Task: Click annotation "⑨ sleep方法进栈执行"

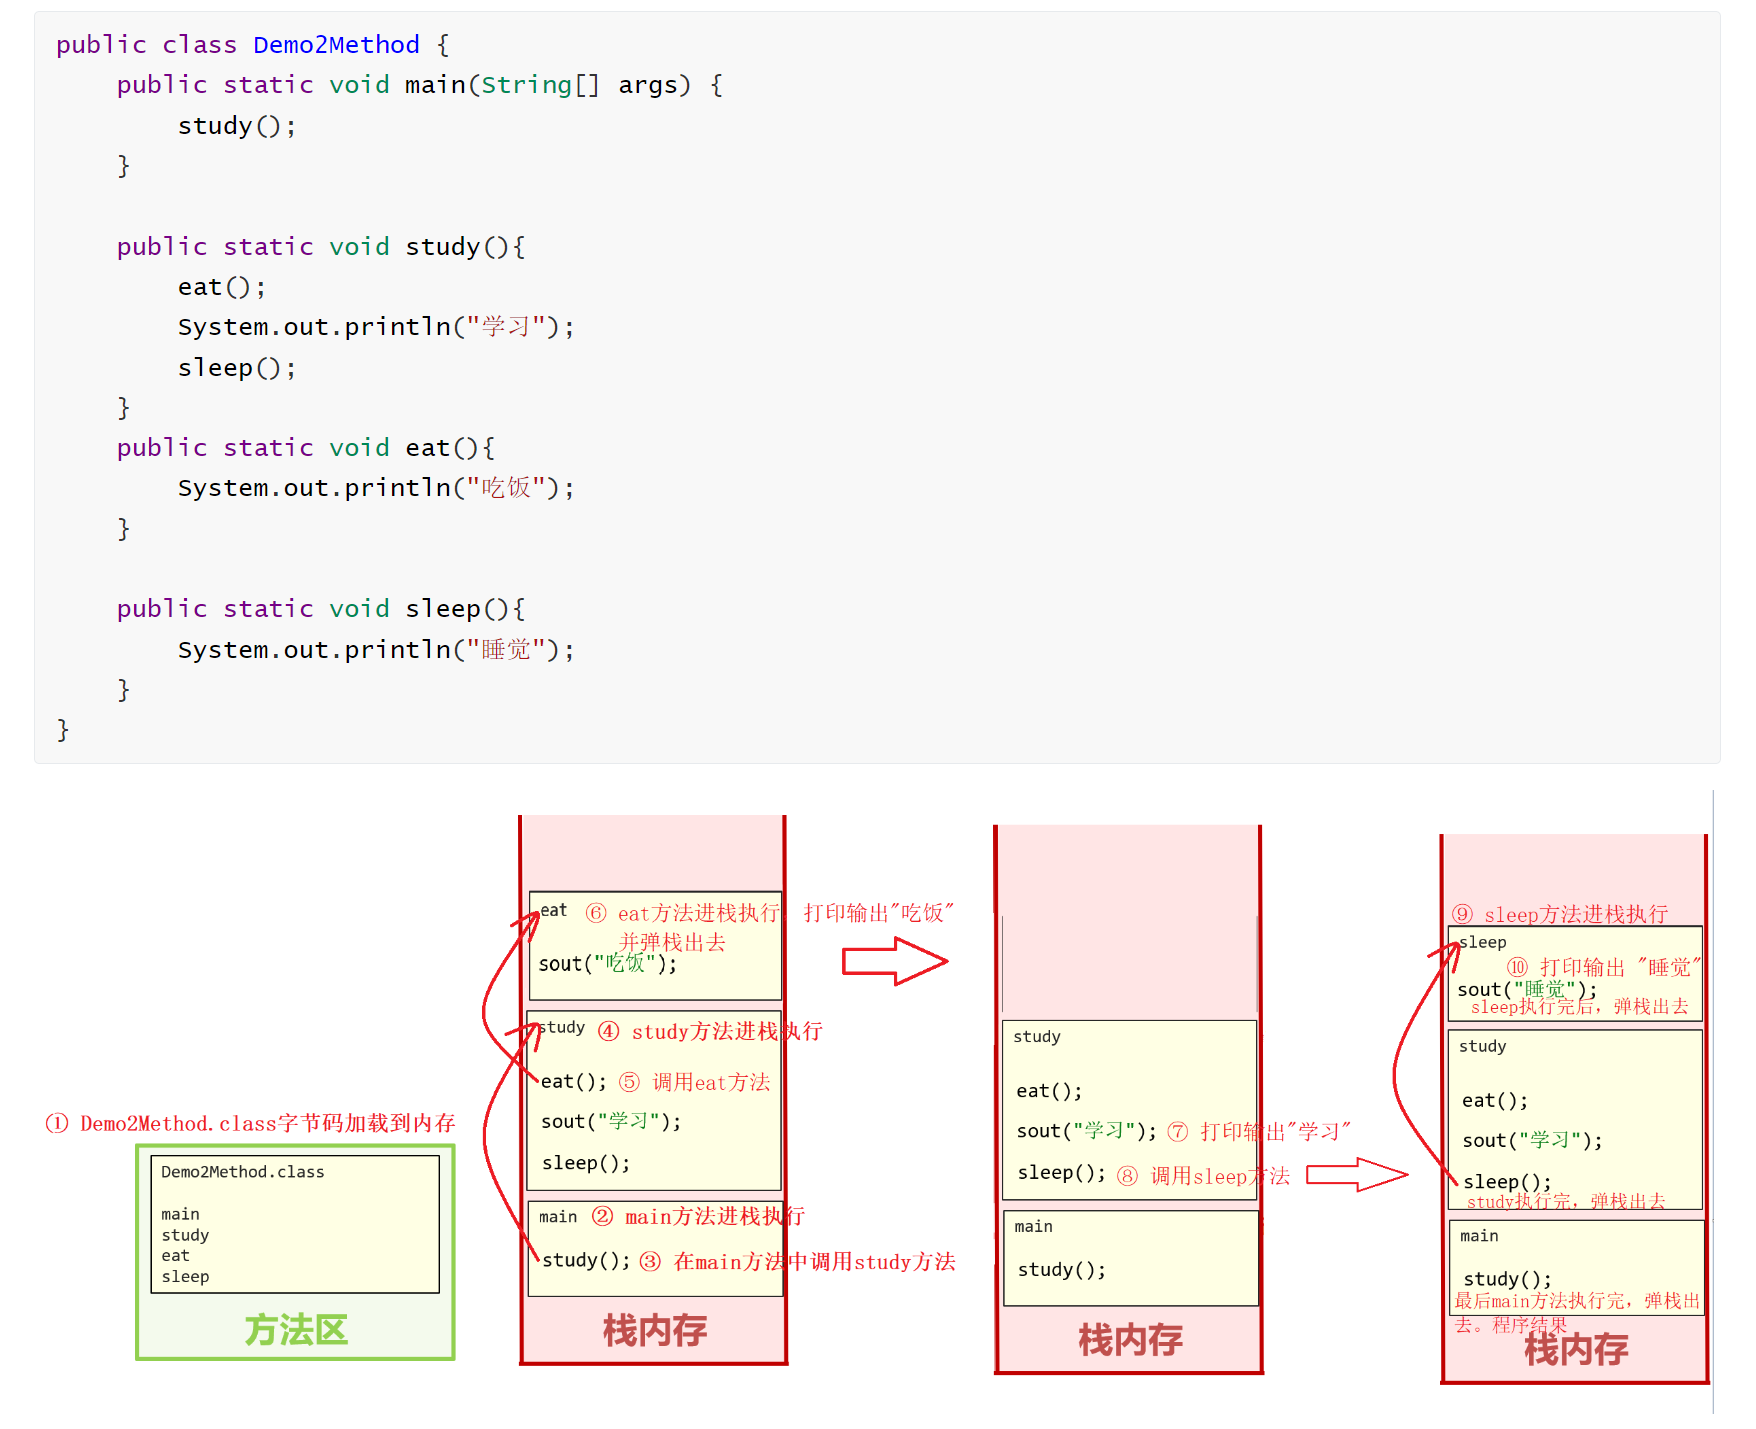Action: click(x=1560, y=914)
